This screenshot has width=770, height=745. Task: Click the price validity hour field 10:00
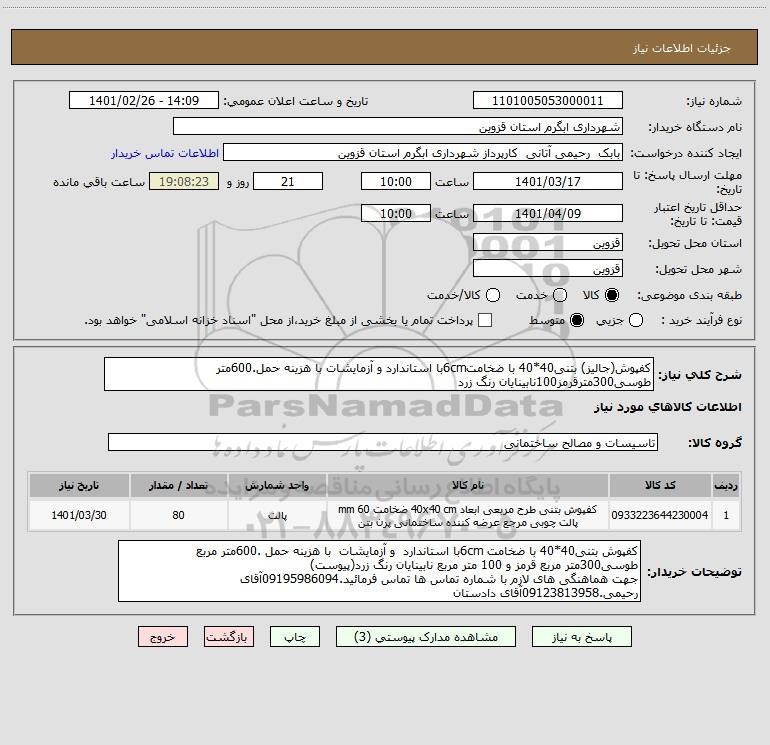coord(396,213)
